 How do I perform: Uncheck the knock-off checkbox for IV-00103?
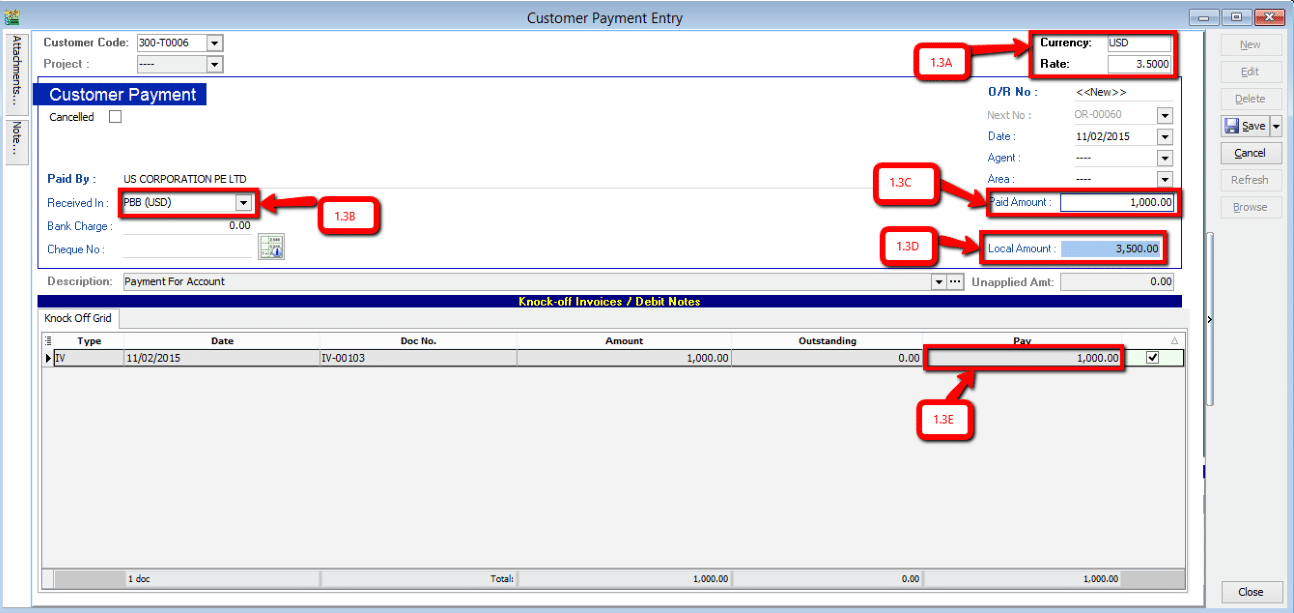1152,357
